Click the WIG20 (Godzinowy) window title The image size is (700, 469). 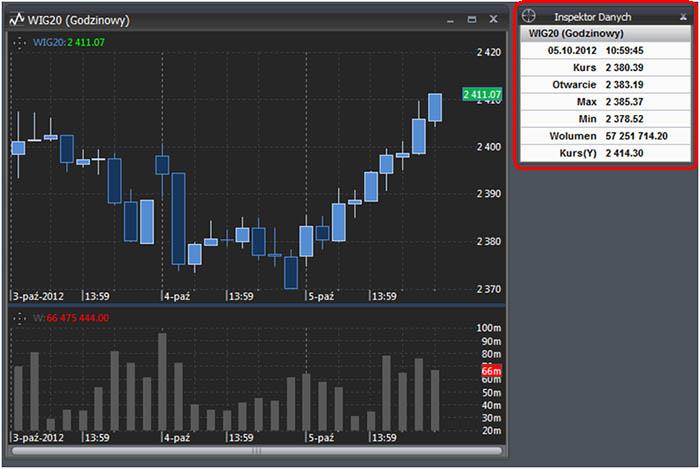click(79, 20)
